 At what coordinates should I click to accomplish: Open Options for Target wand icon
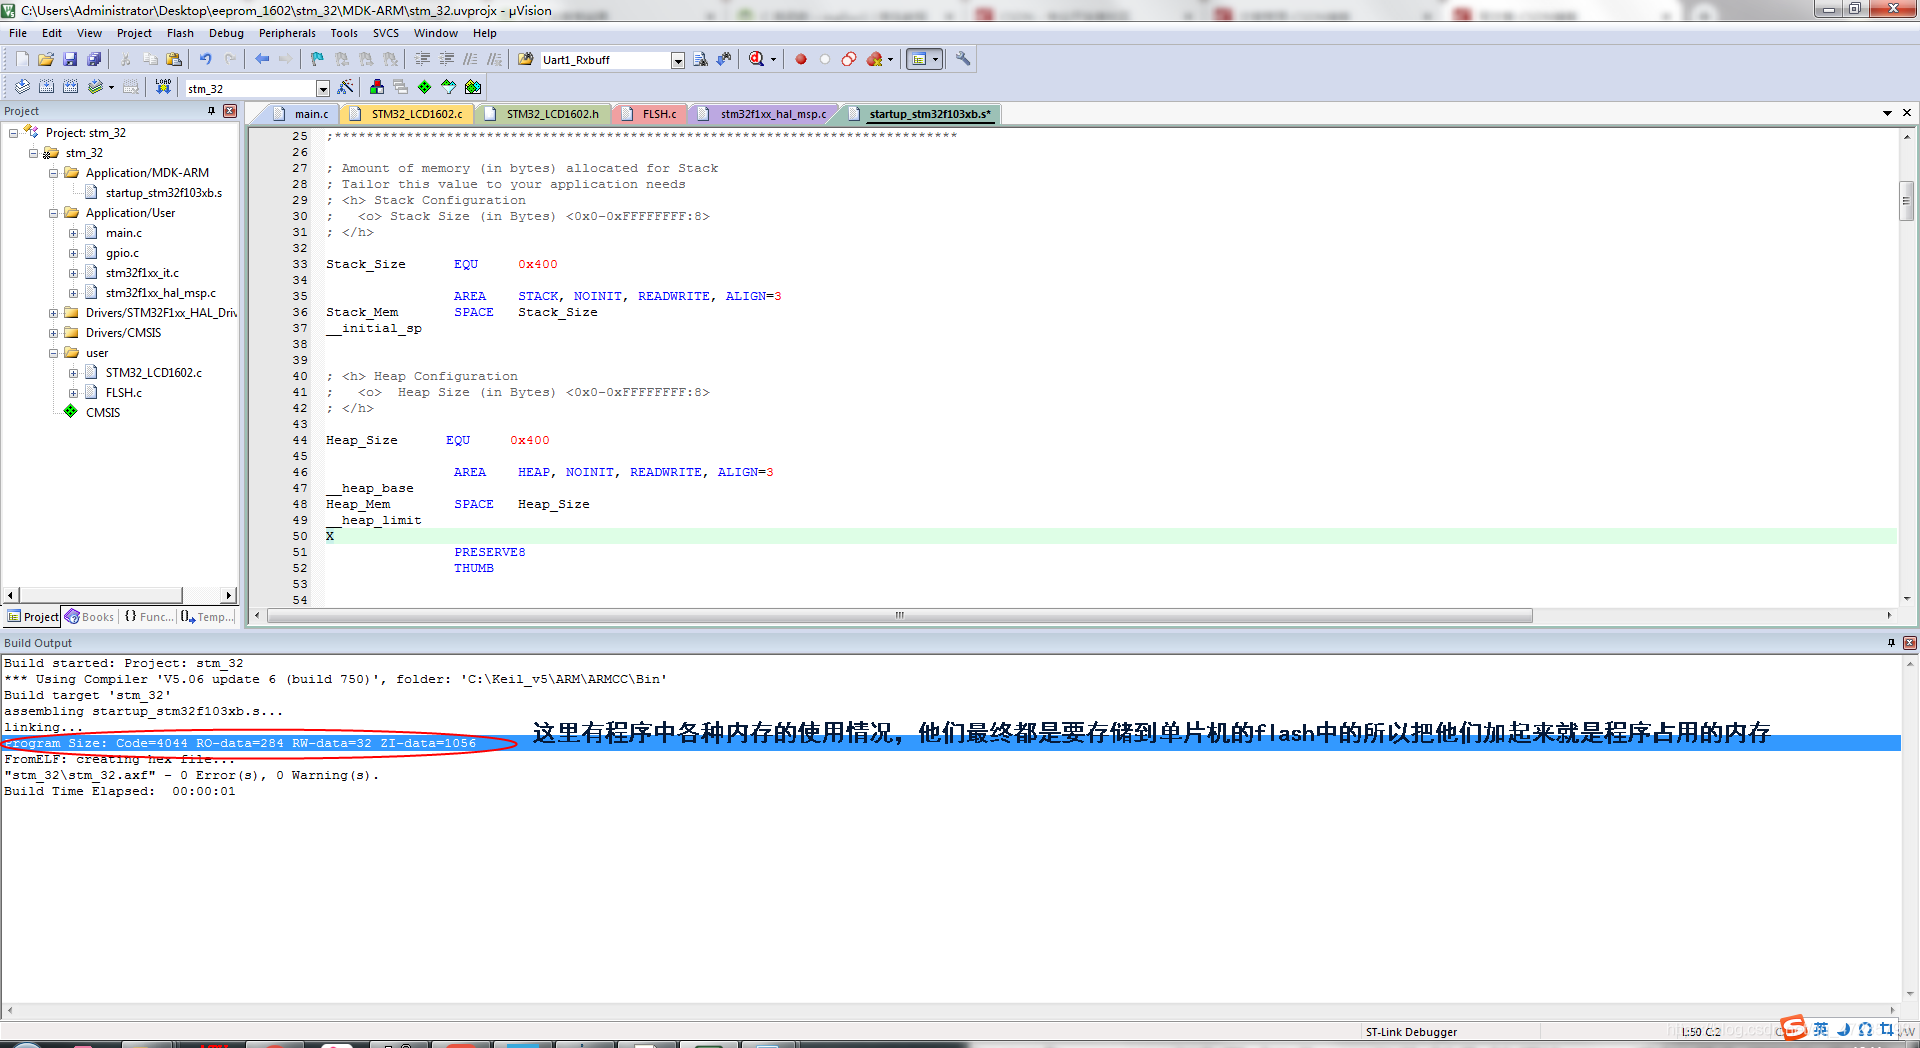[x=346, y=87]
